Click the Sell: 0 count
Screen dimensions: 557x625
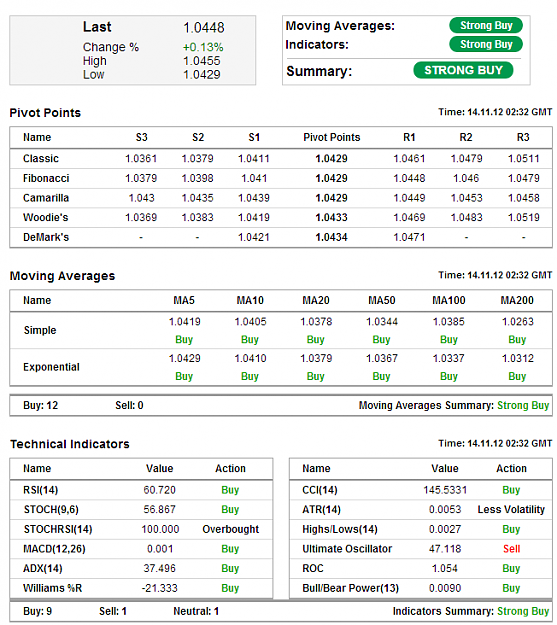(129, 406)
